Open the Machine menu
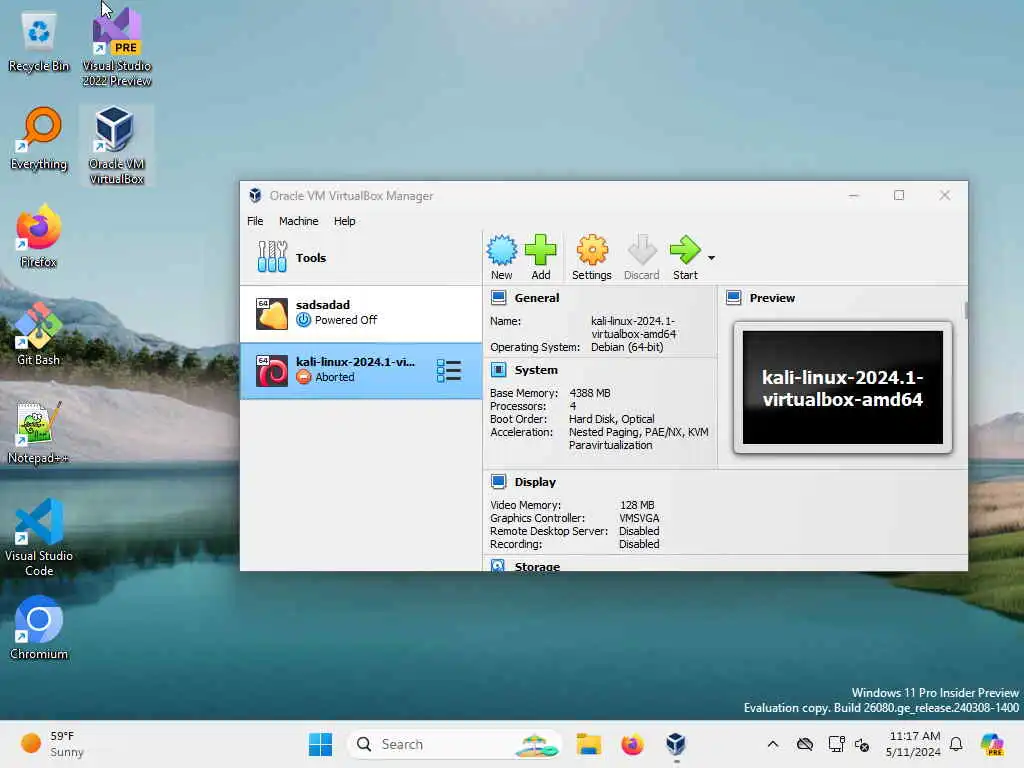 click(x=298, y=221)
